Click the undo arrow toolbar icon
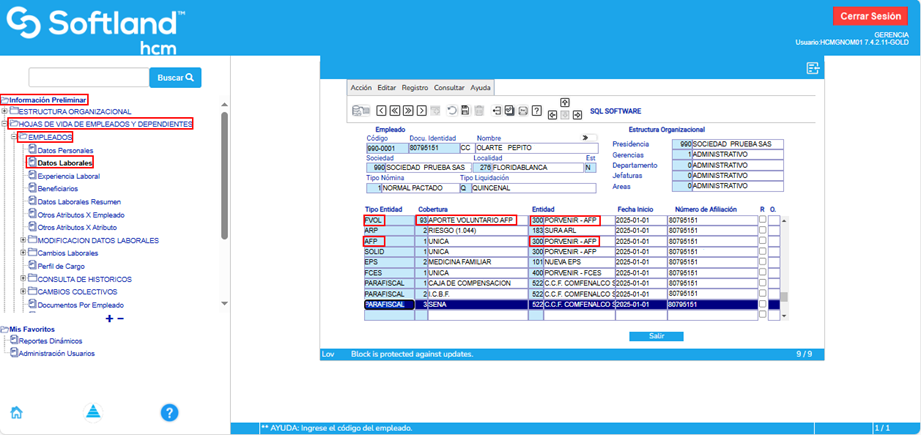Screen dimensions: 921x435 pos(452,110)
